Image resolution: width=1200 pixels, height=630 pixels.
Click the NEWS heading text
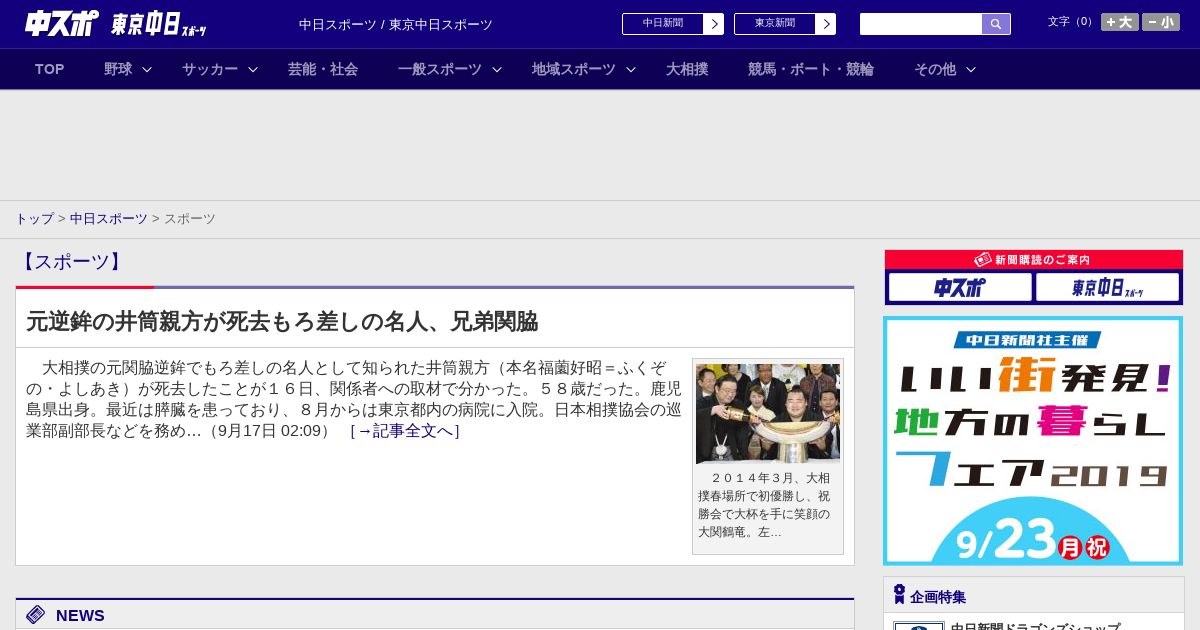(80, 615)
